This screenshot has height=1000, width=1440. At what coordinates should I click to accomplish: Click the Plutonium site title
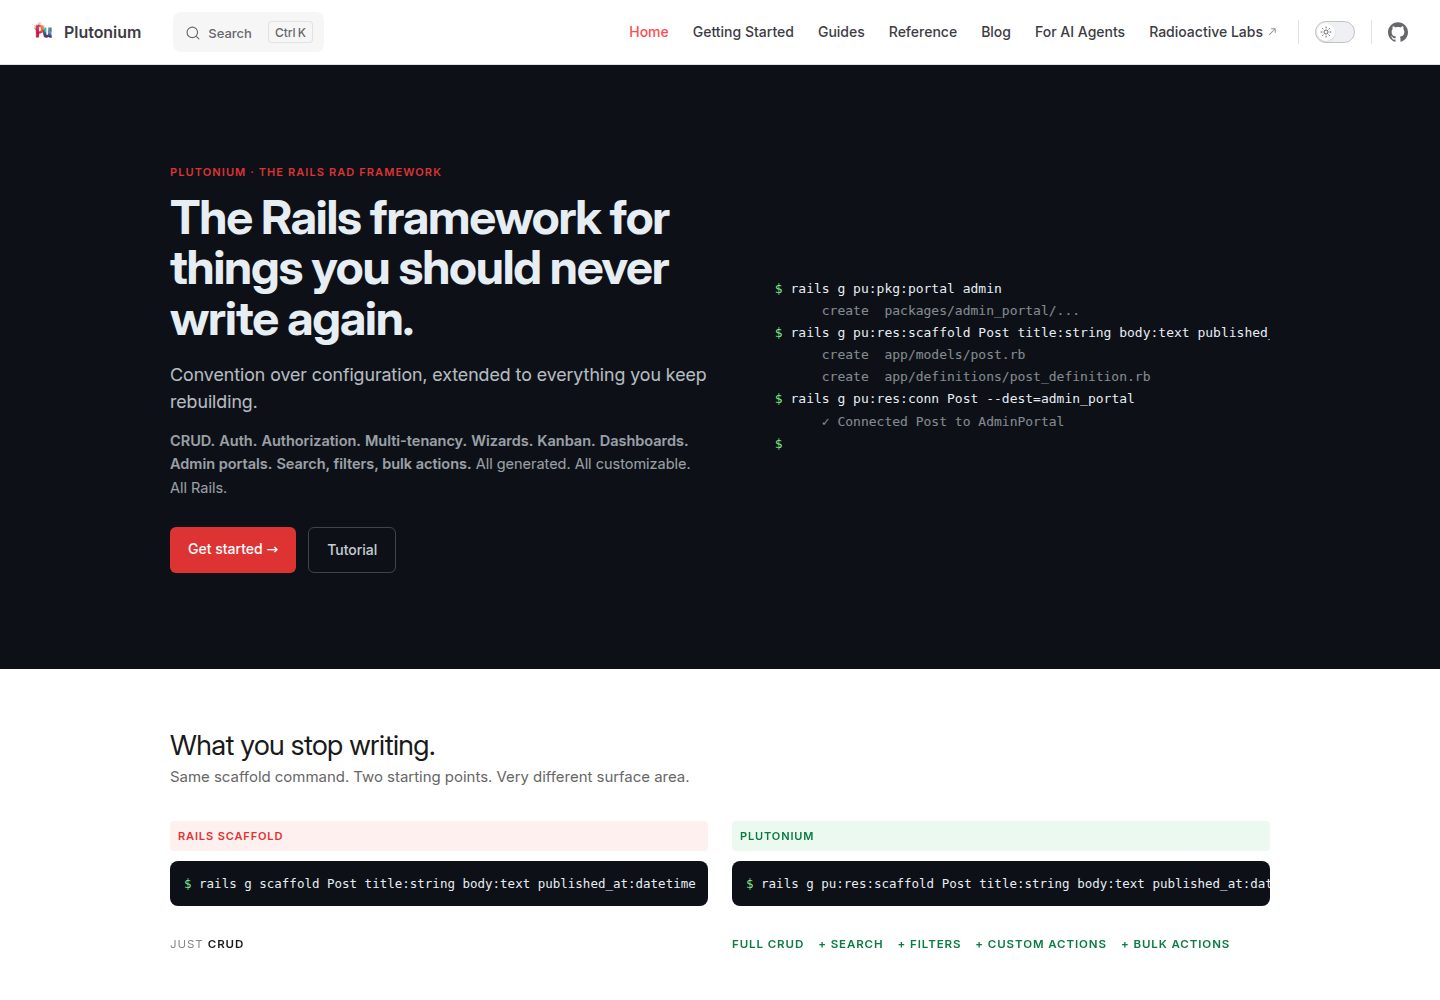point(102,32)
